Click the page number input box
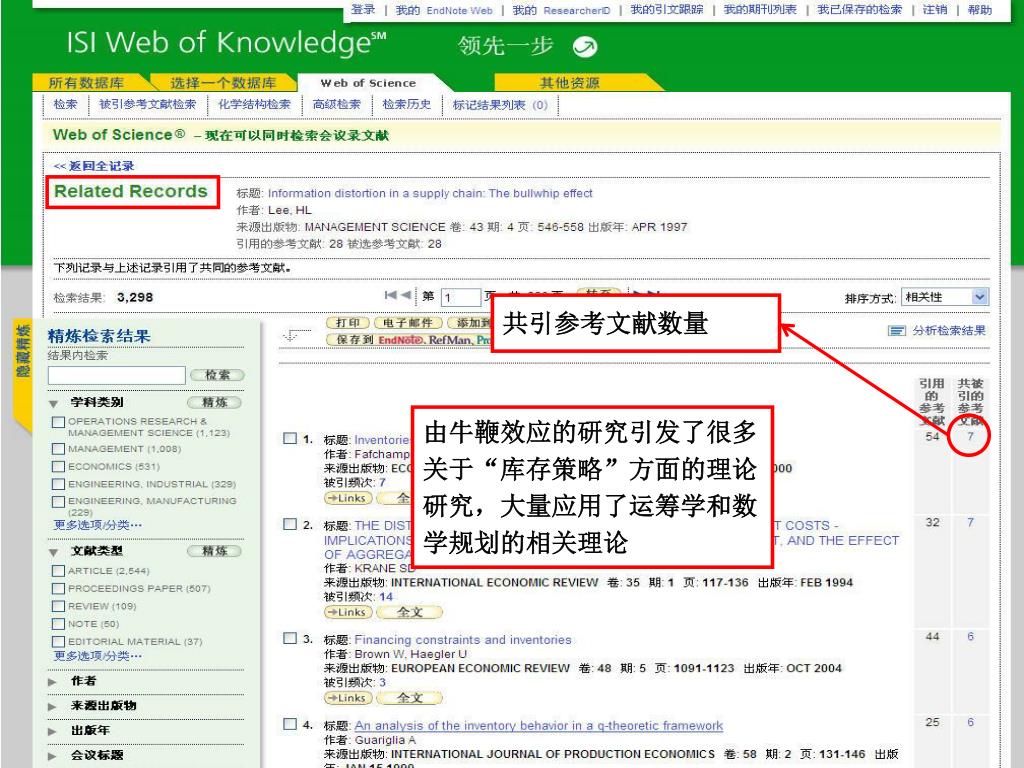Viewport: 1024px width, 768px height. coord(461,297)
